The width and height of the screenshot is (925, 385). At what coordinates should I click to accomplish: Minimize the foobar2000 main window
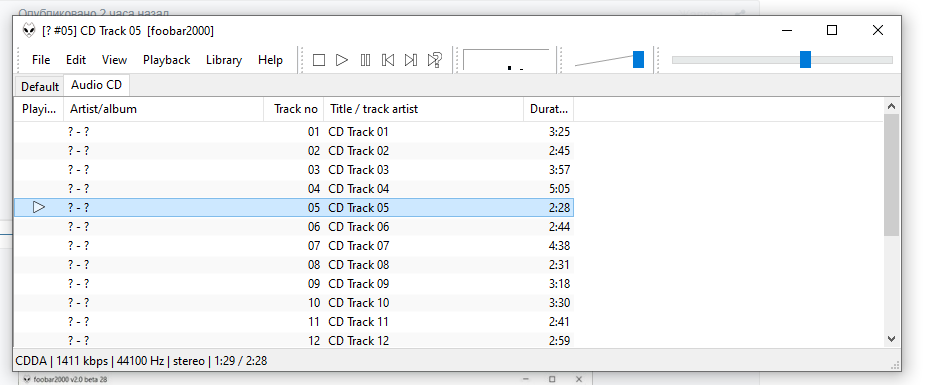pyautogui.click(x=786, y=30)
